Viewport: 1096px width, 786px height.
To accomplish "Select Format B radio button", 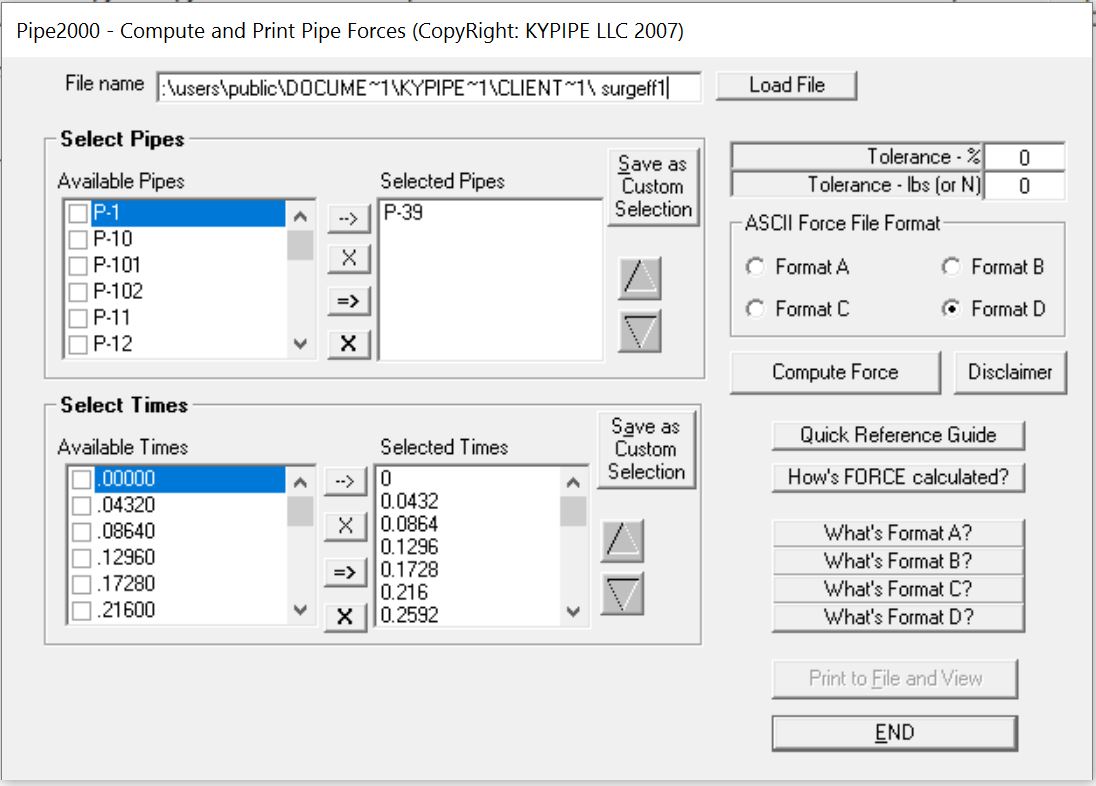I will tap(951, 266).
